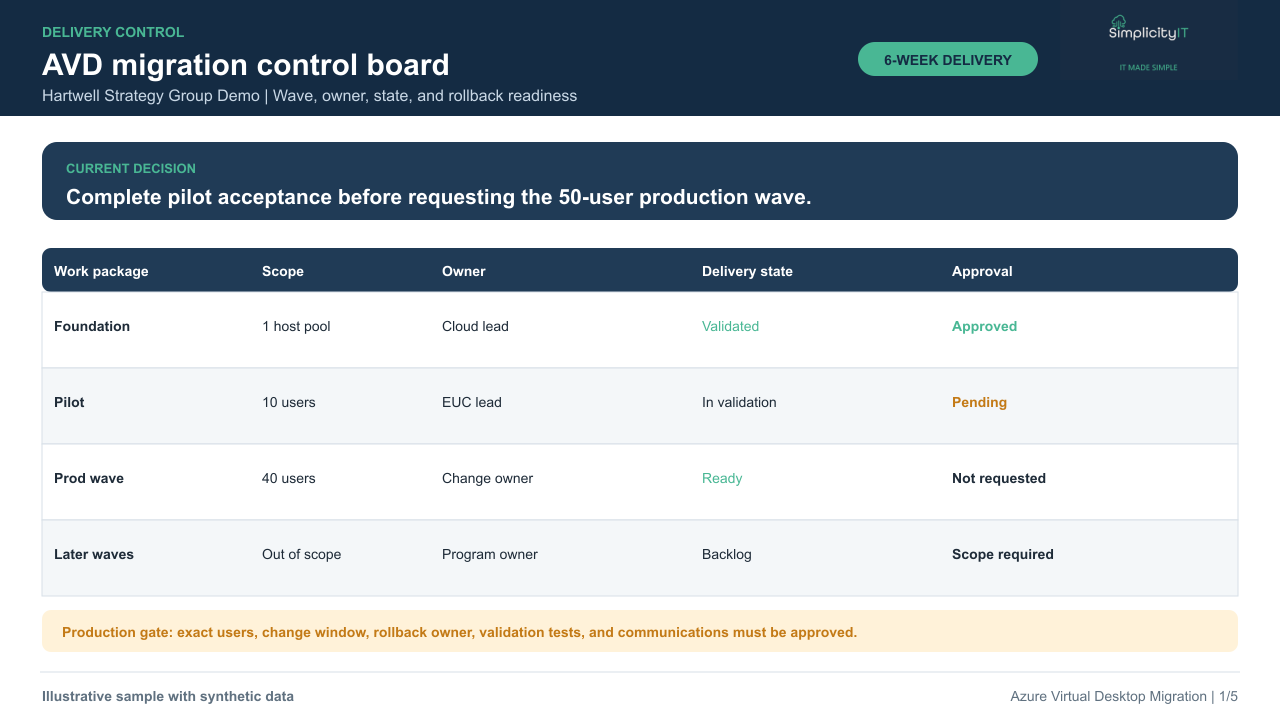
Task: Click the 10 users cell
Action: (289, 402)
